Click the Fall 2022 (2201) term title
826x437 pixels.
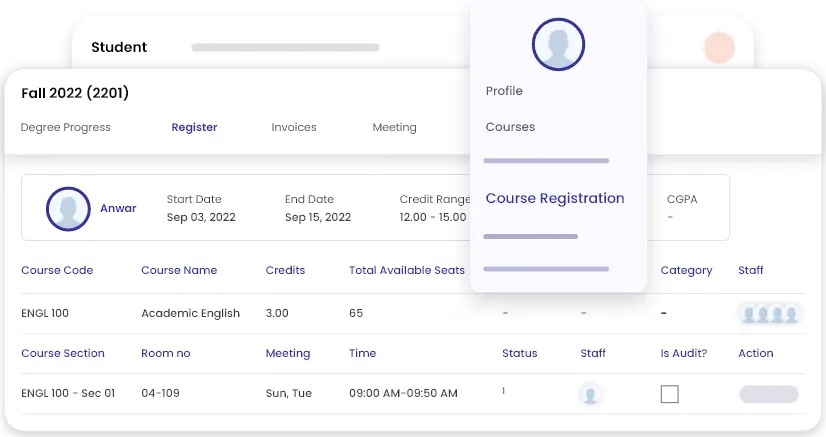pyautogui.click(x=75, y=93)
